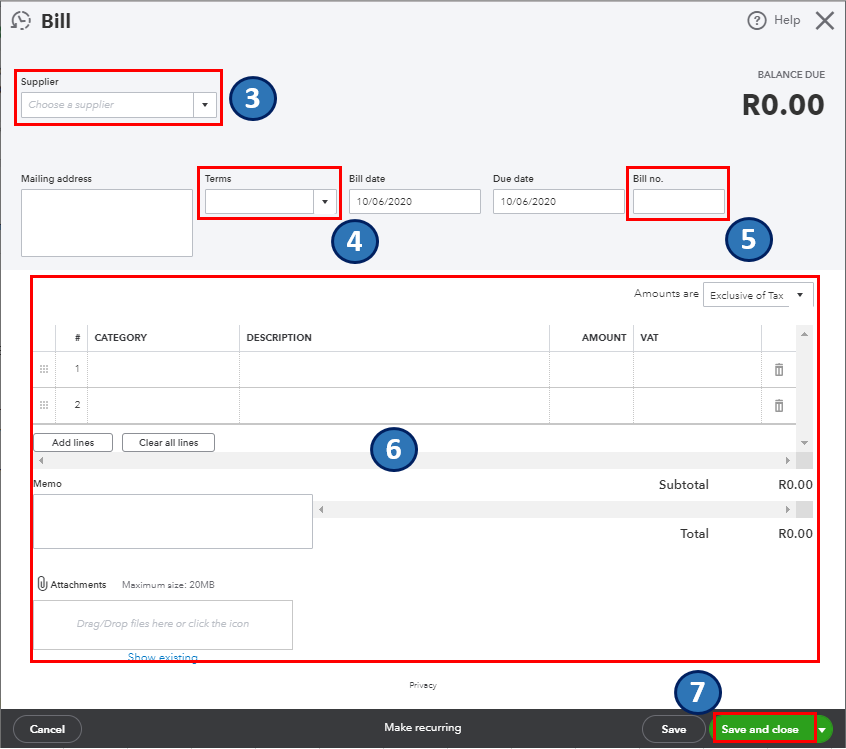
Task: Open the Help question mark icon
Action: pyautogui.click(x=756, y=21)
